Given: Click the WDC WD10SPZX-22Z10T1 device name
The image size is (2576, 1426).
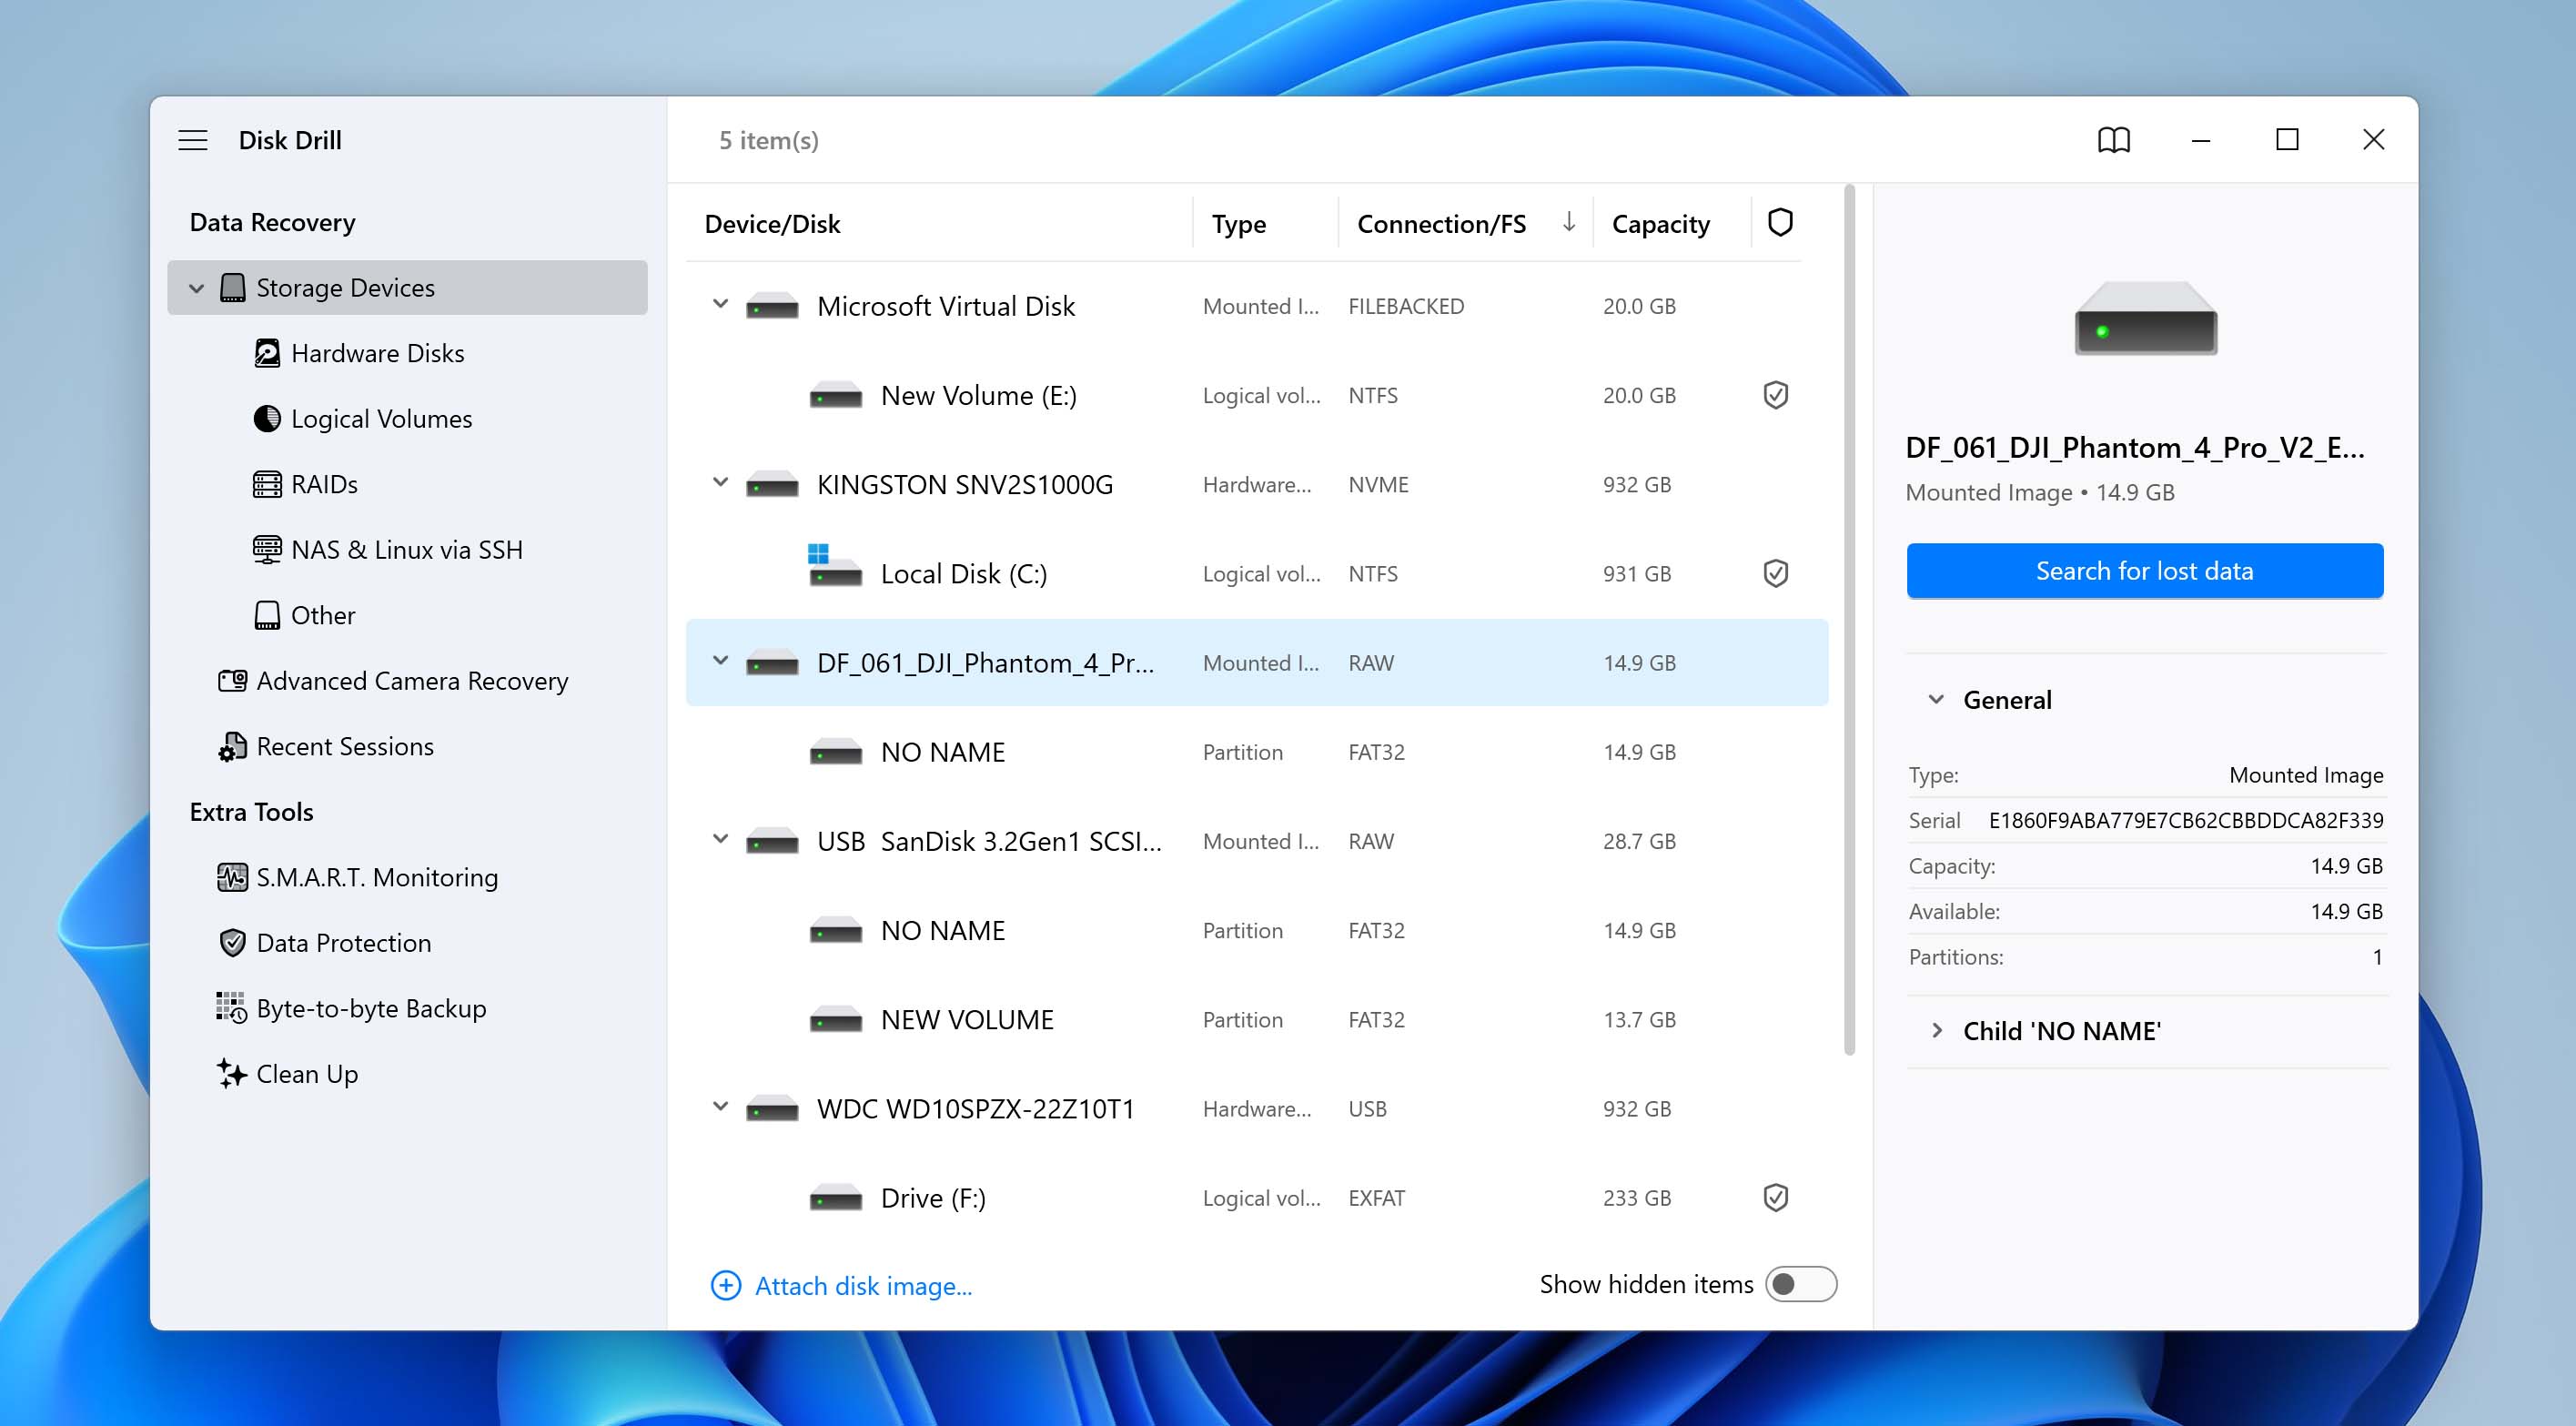Looking at the screenshot, I should pyautogui.click(x=976, y=1108).
